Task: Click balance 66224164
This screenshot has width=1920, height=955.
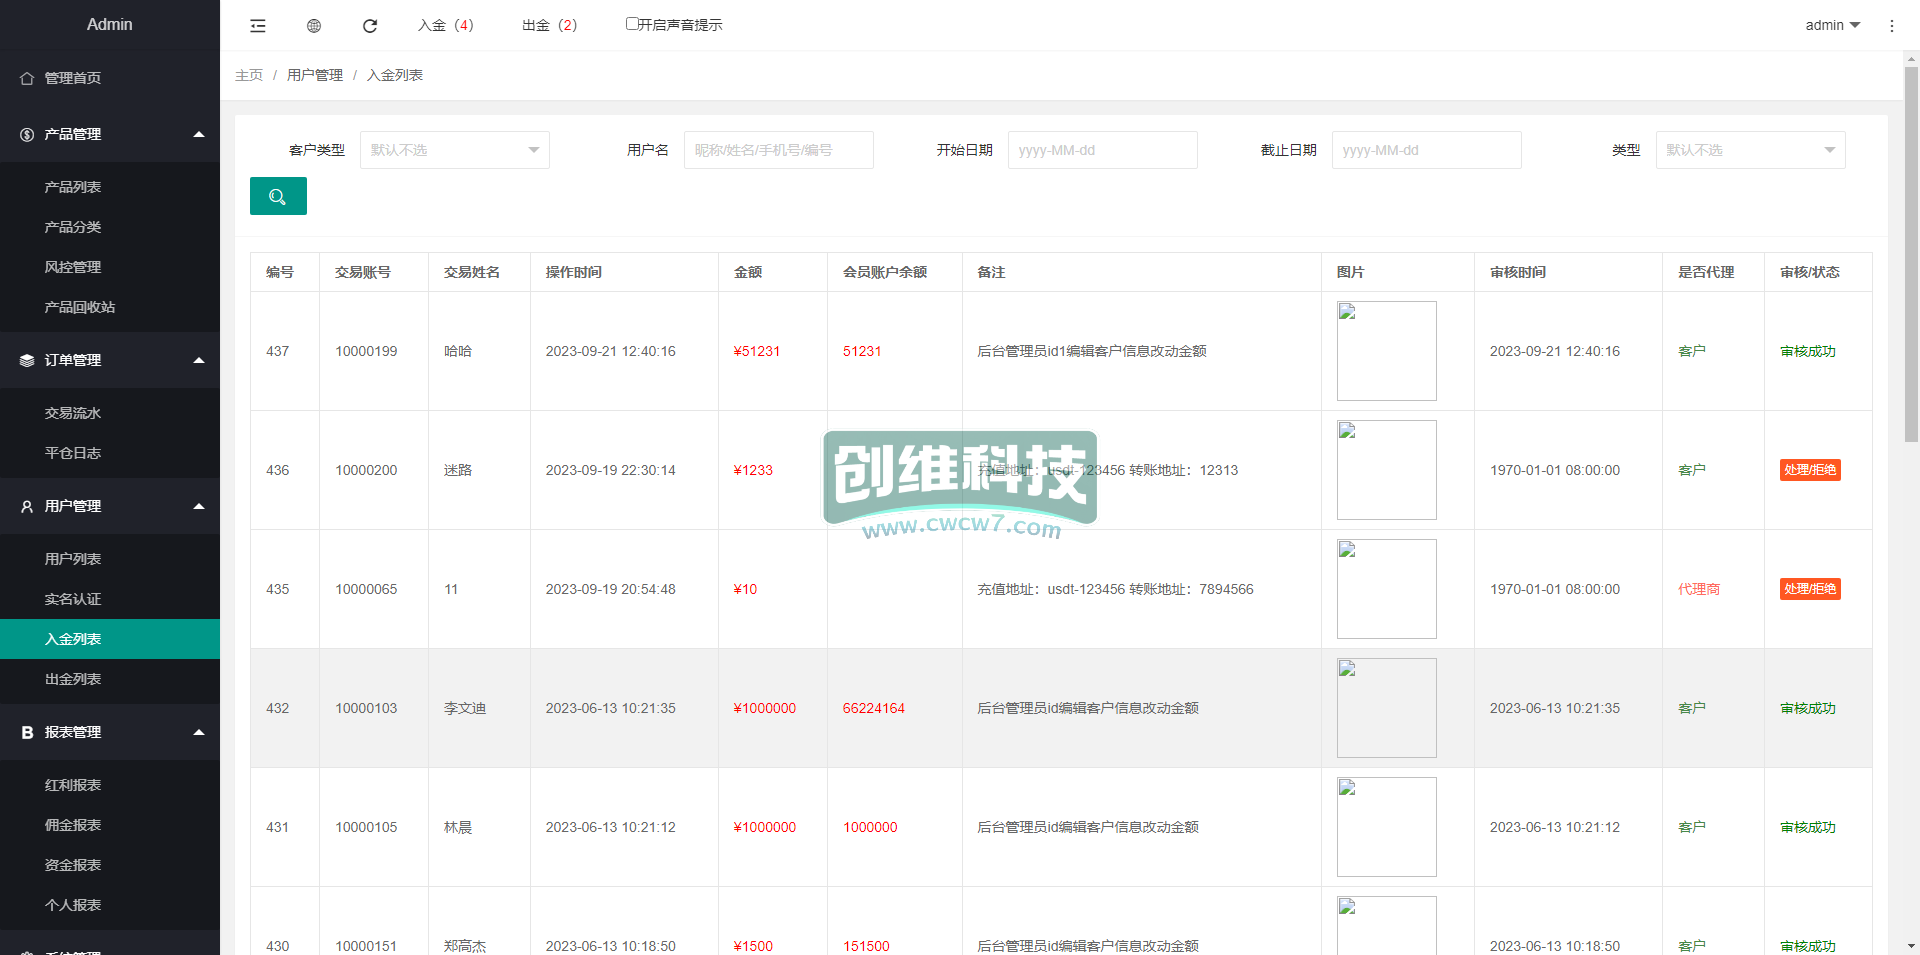Action: point(873,708)
